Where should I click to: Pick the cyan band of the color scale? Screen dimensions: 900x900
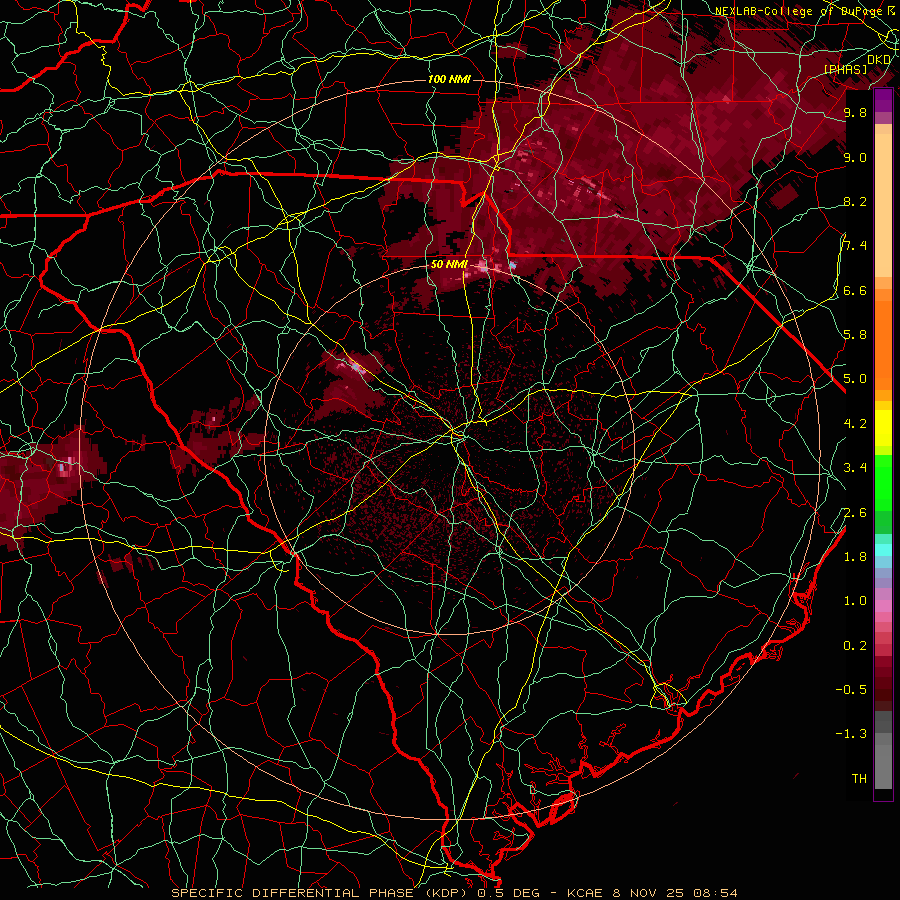883,550
